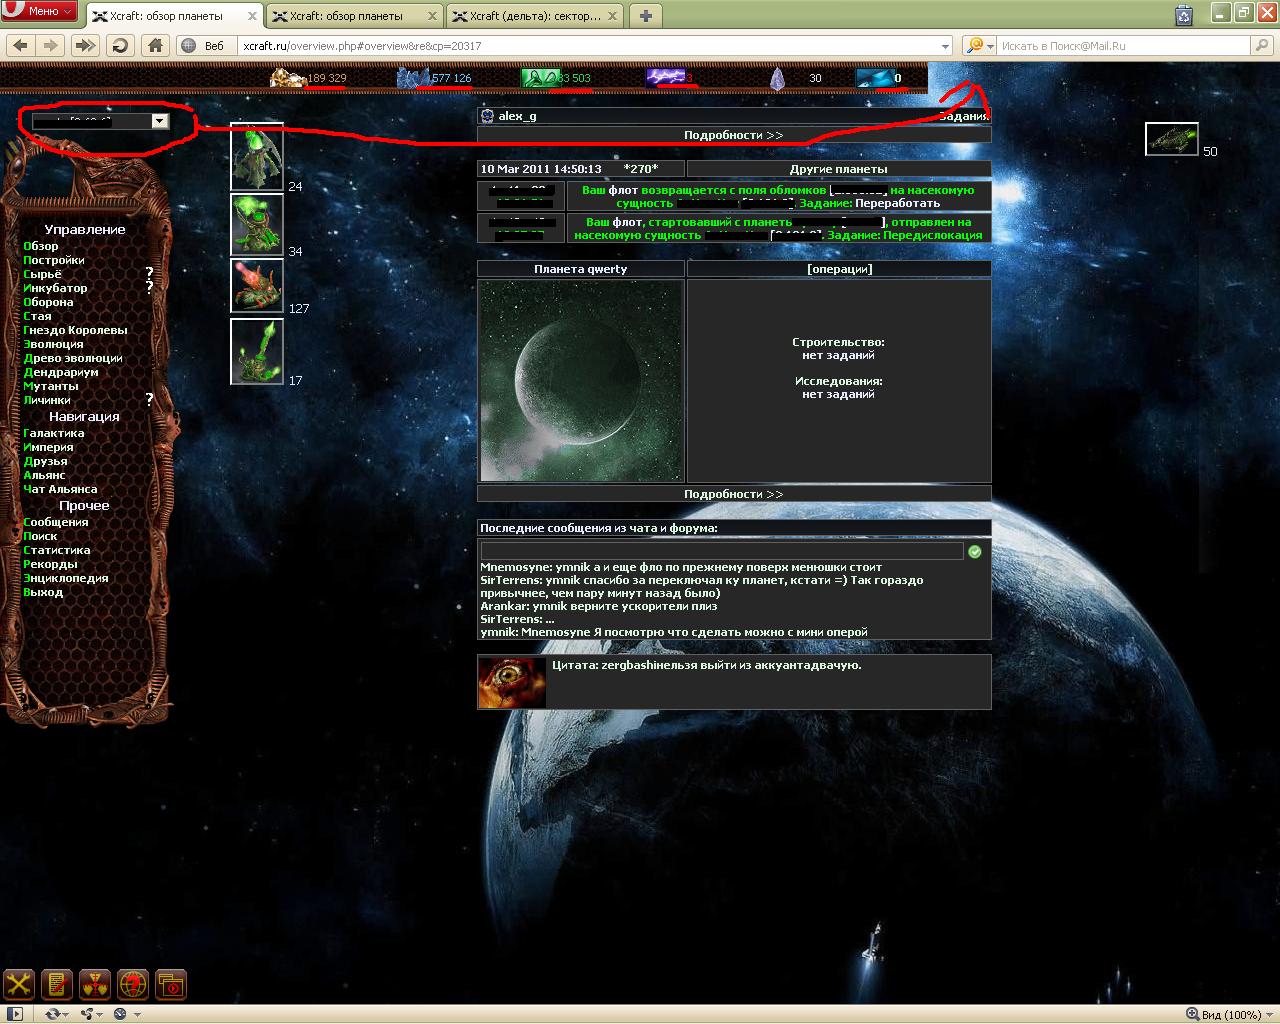
Task: Open the crossed wrenches settings icon
Action: (x=19, y=984)
